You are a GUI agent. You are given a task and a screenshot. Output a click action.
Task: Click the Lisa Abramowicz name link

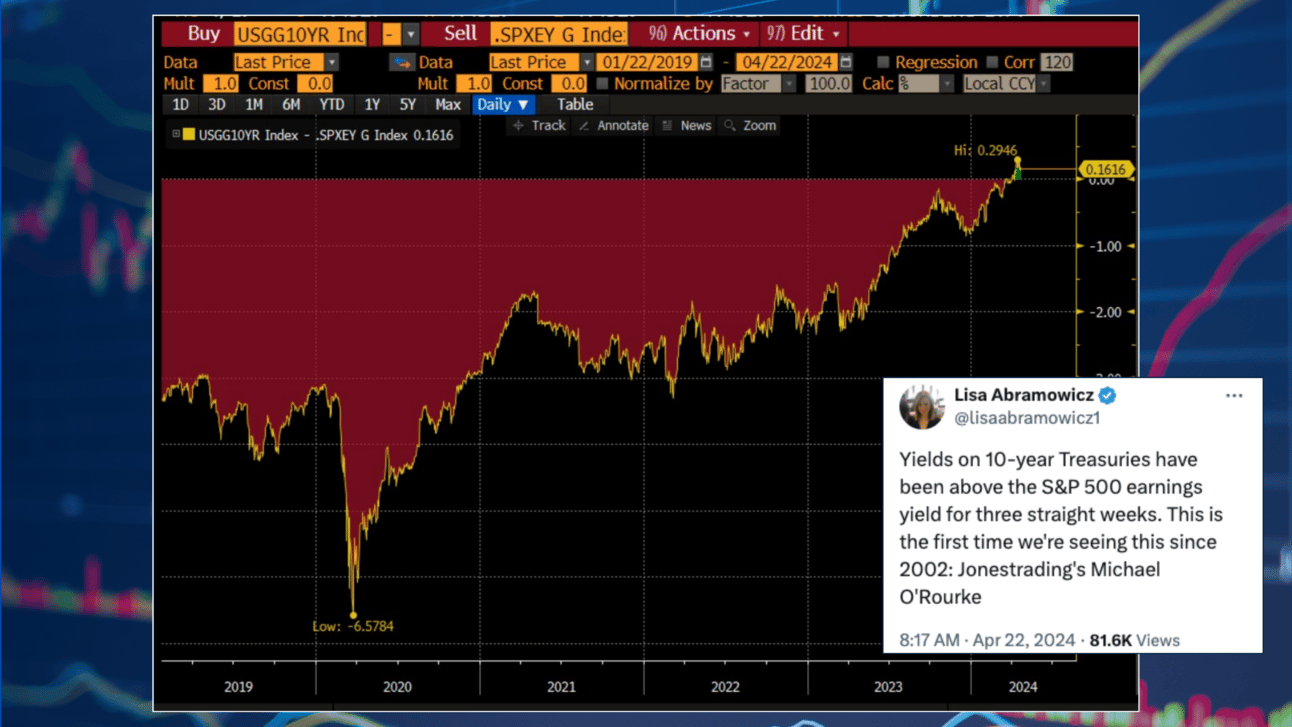[1024, 395]
